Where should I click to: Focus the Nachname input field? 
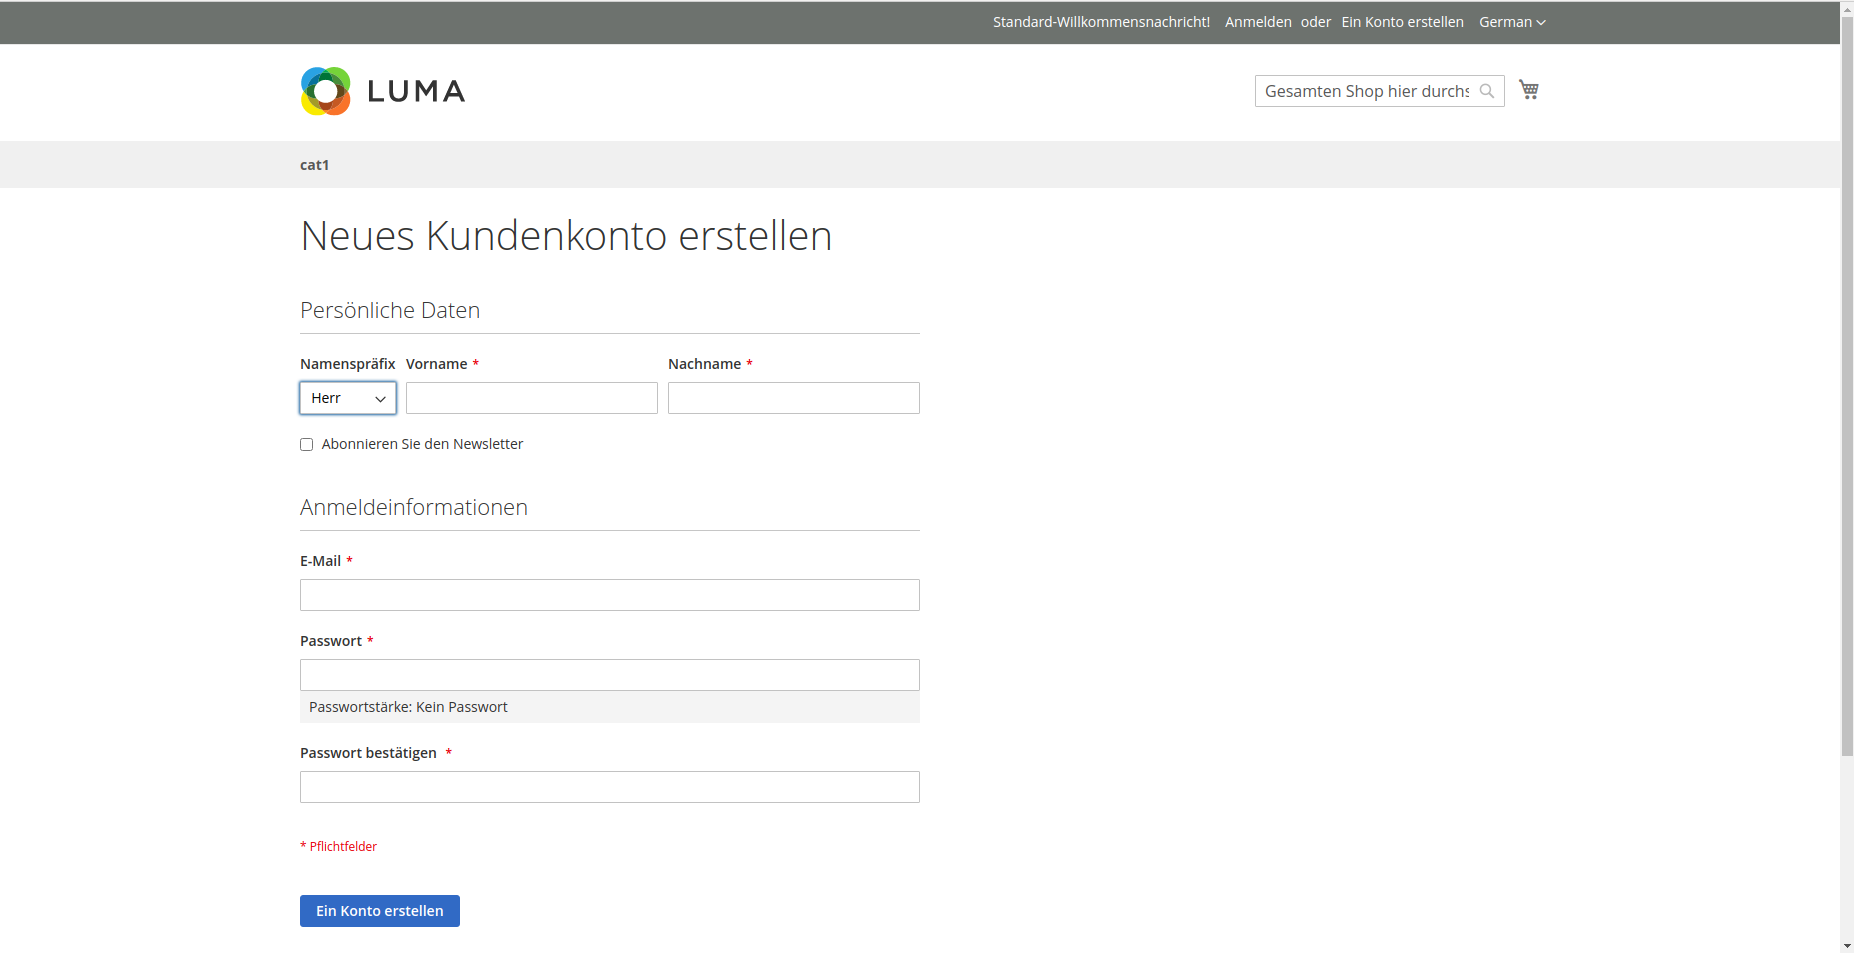click(x=794, y=398)
